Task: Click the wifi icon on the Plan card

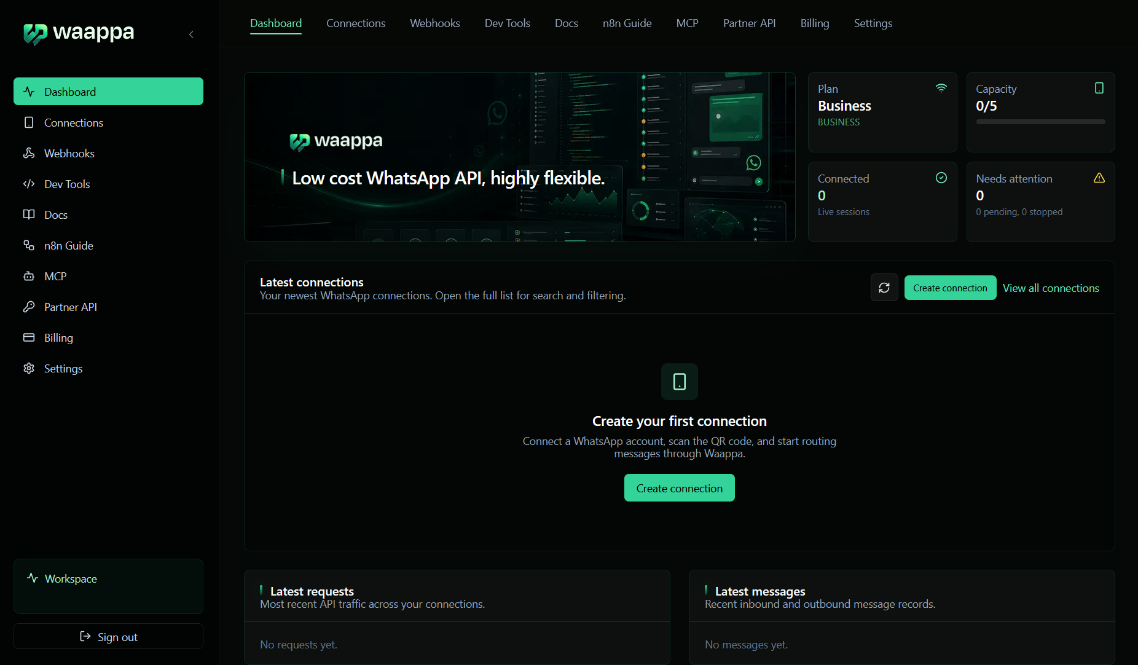Action: click(x=941, y=88)
